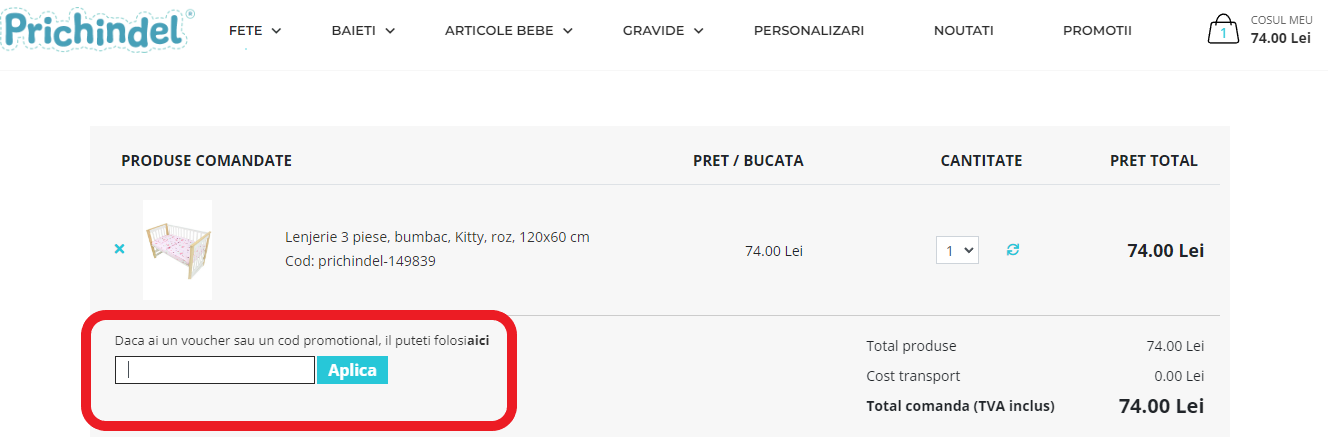Click the 'aici' voucher link
1328x437 pixels.
(479, 341)
